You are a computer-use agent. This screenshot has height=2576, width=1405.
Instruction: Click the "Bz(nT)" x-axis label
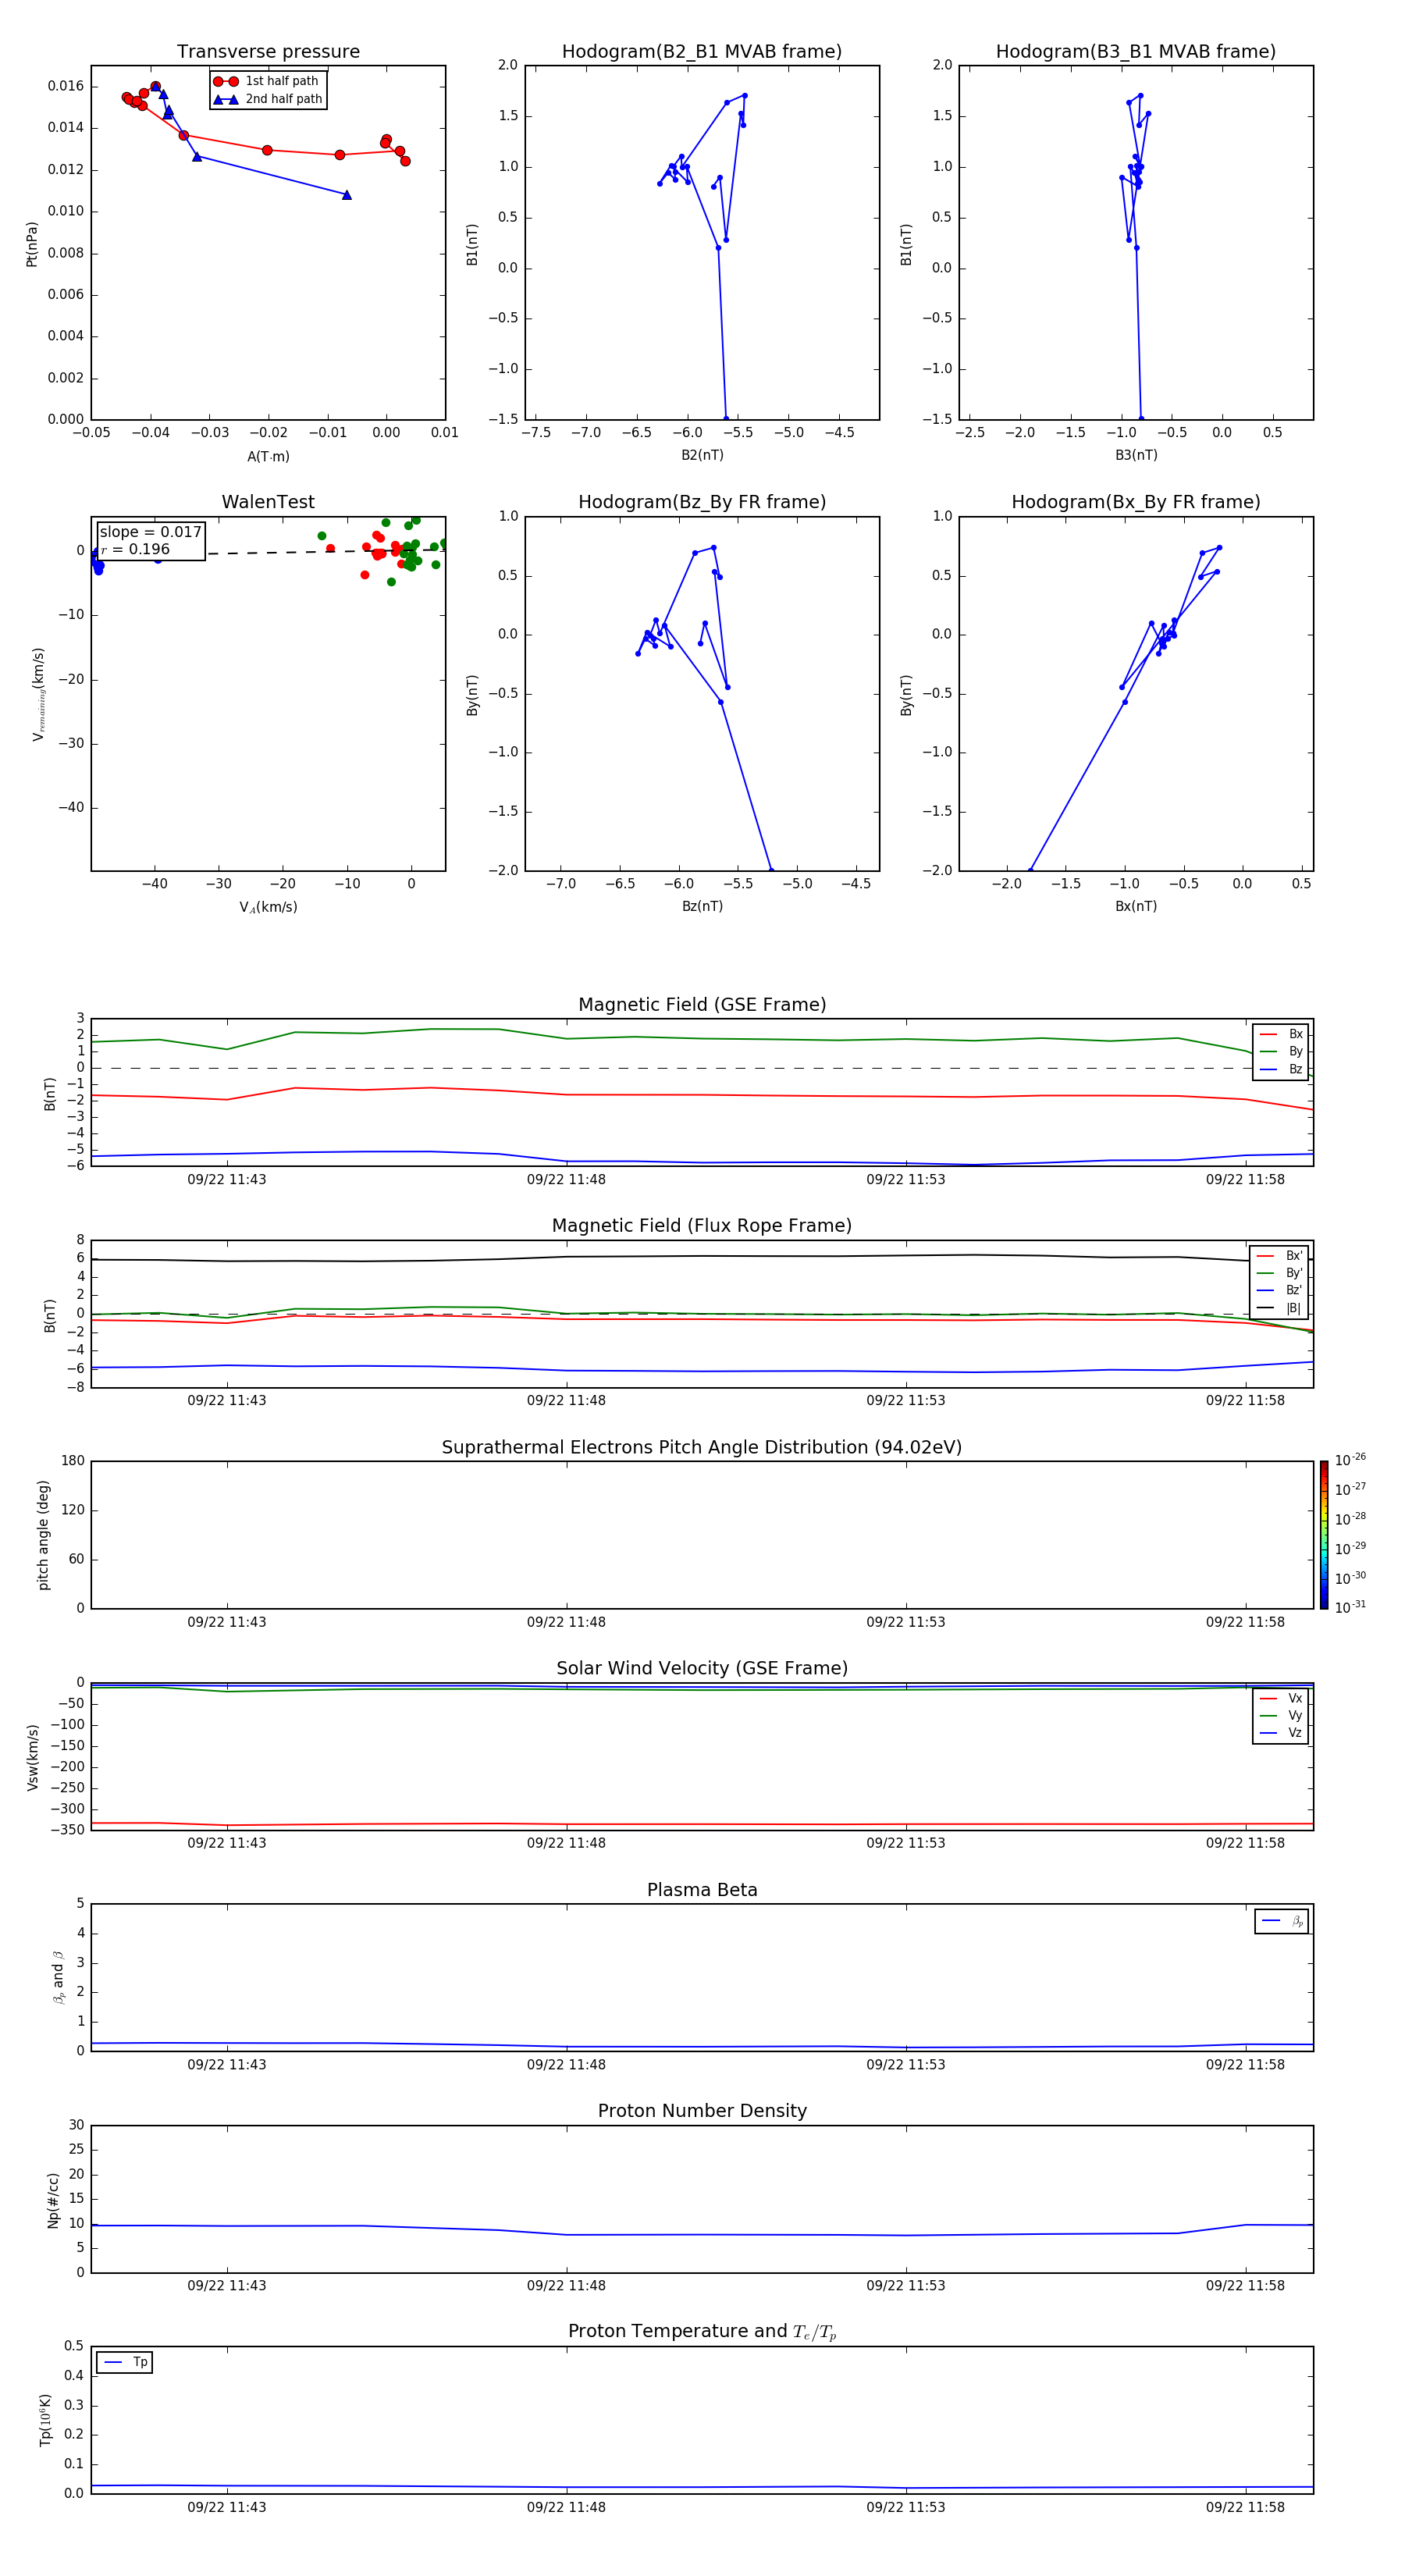coord(702,906)
